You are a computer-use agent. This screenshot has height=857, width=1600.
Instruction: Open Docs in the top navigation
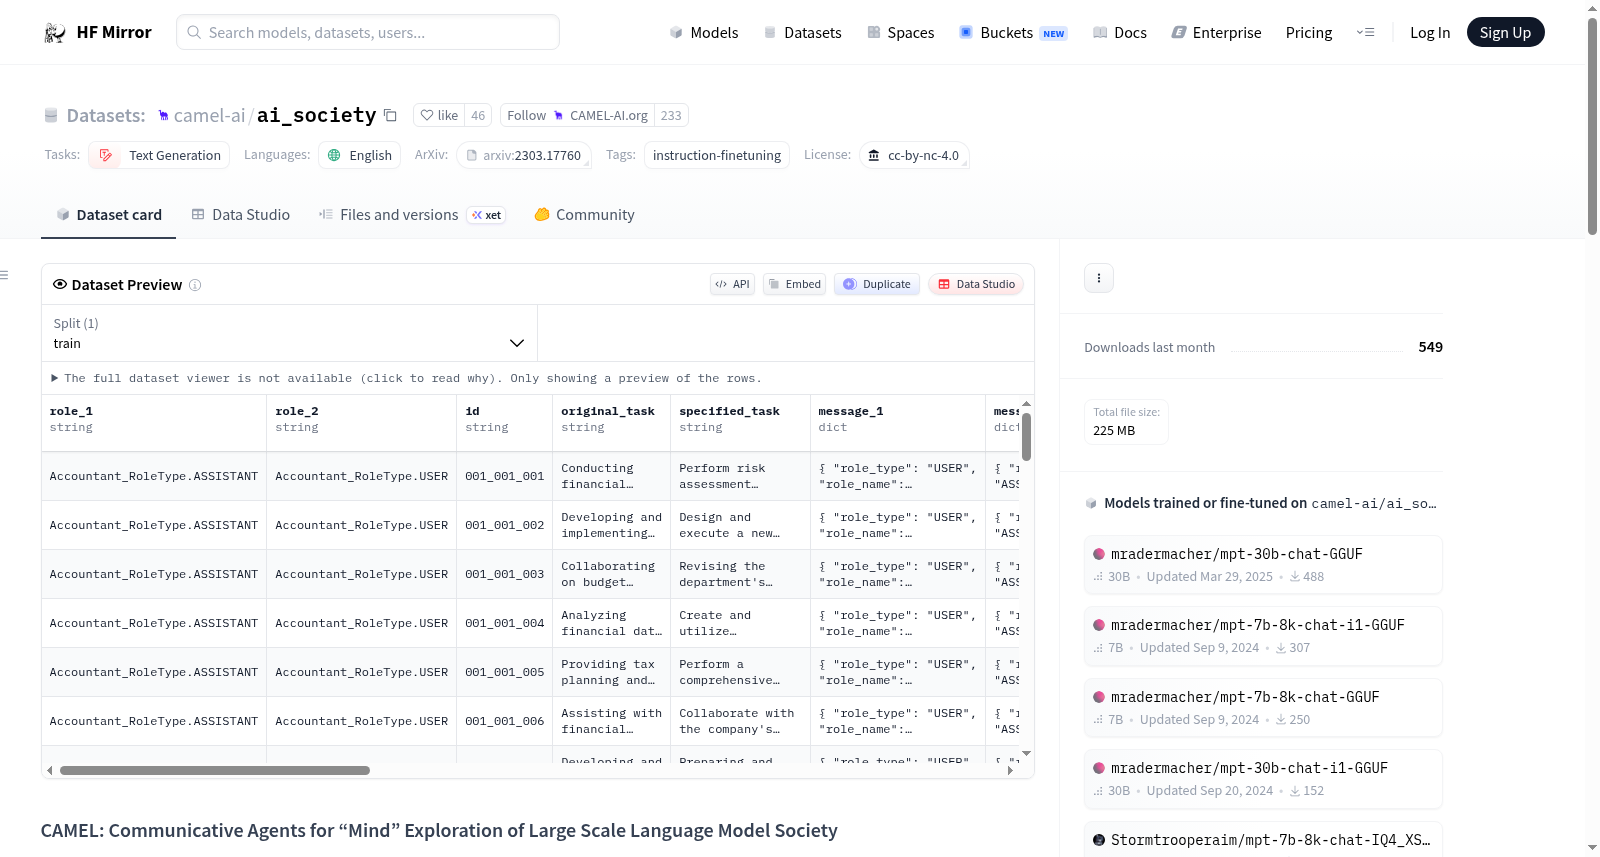coord(1120,32)
